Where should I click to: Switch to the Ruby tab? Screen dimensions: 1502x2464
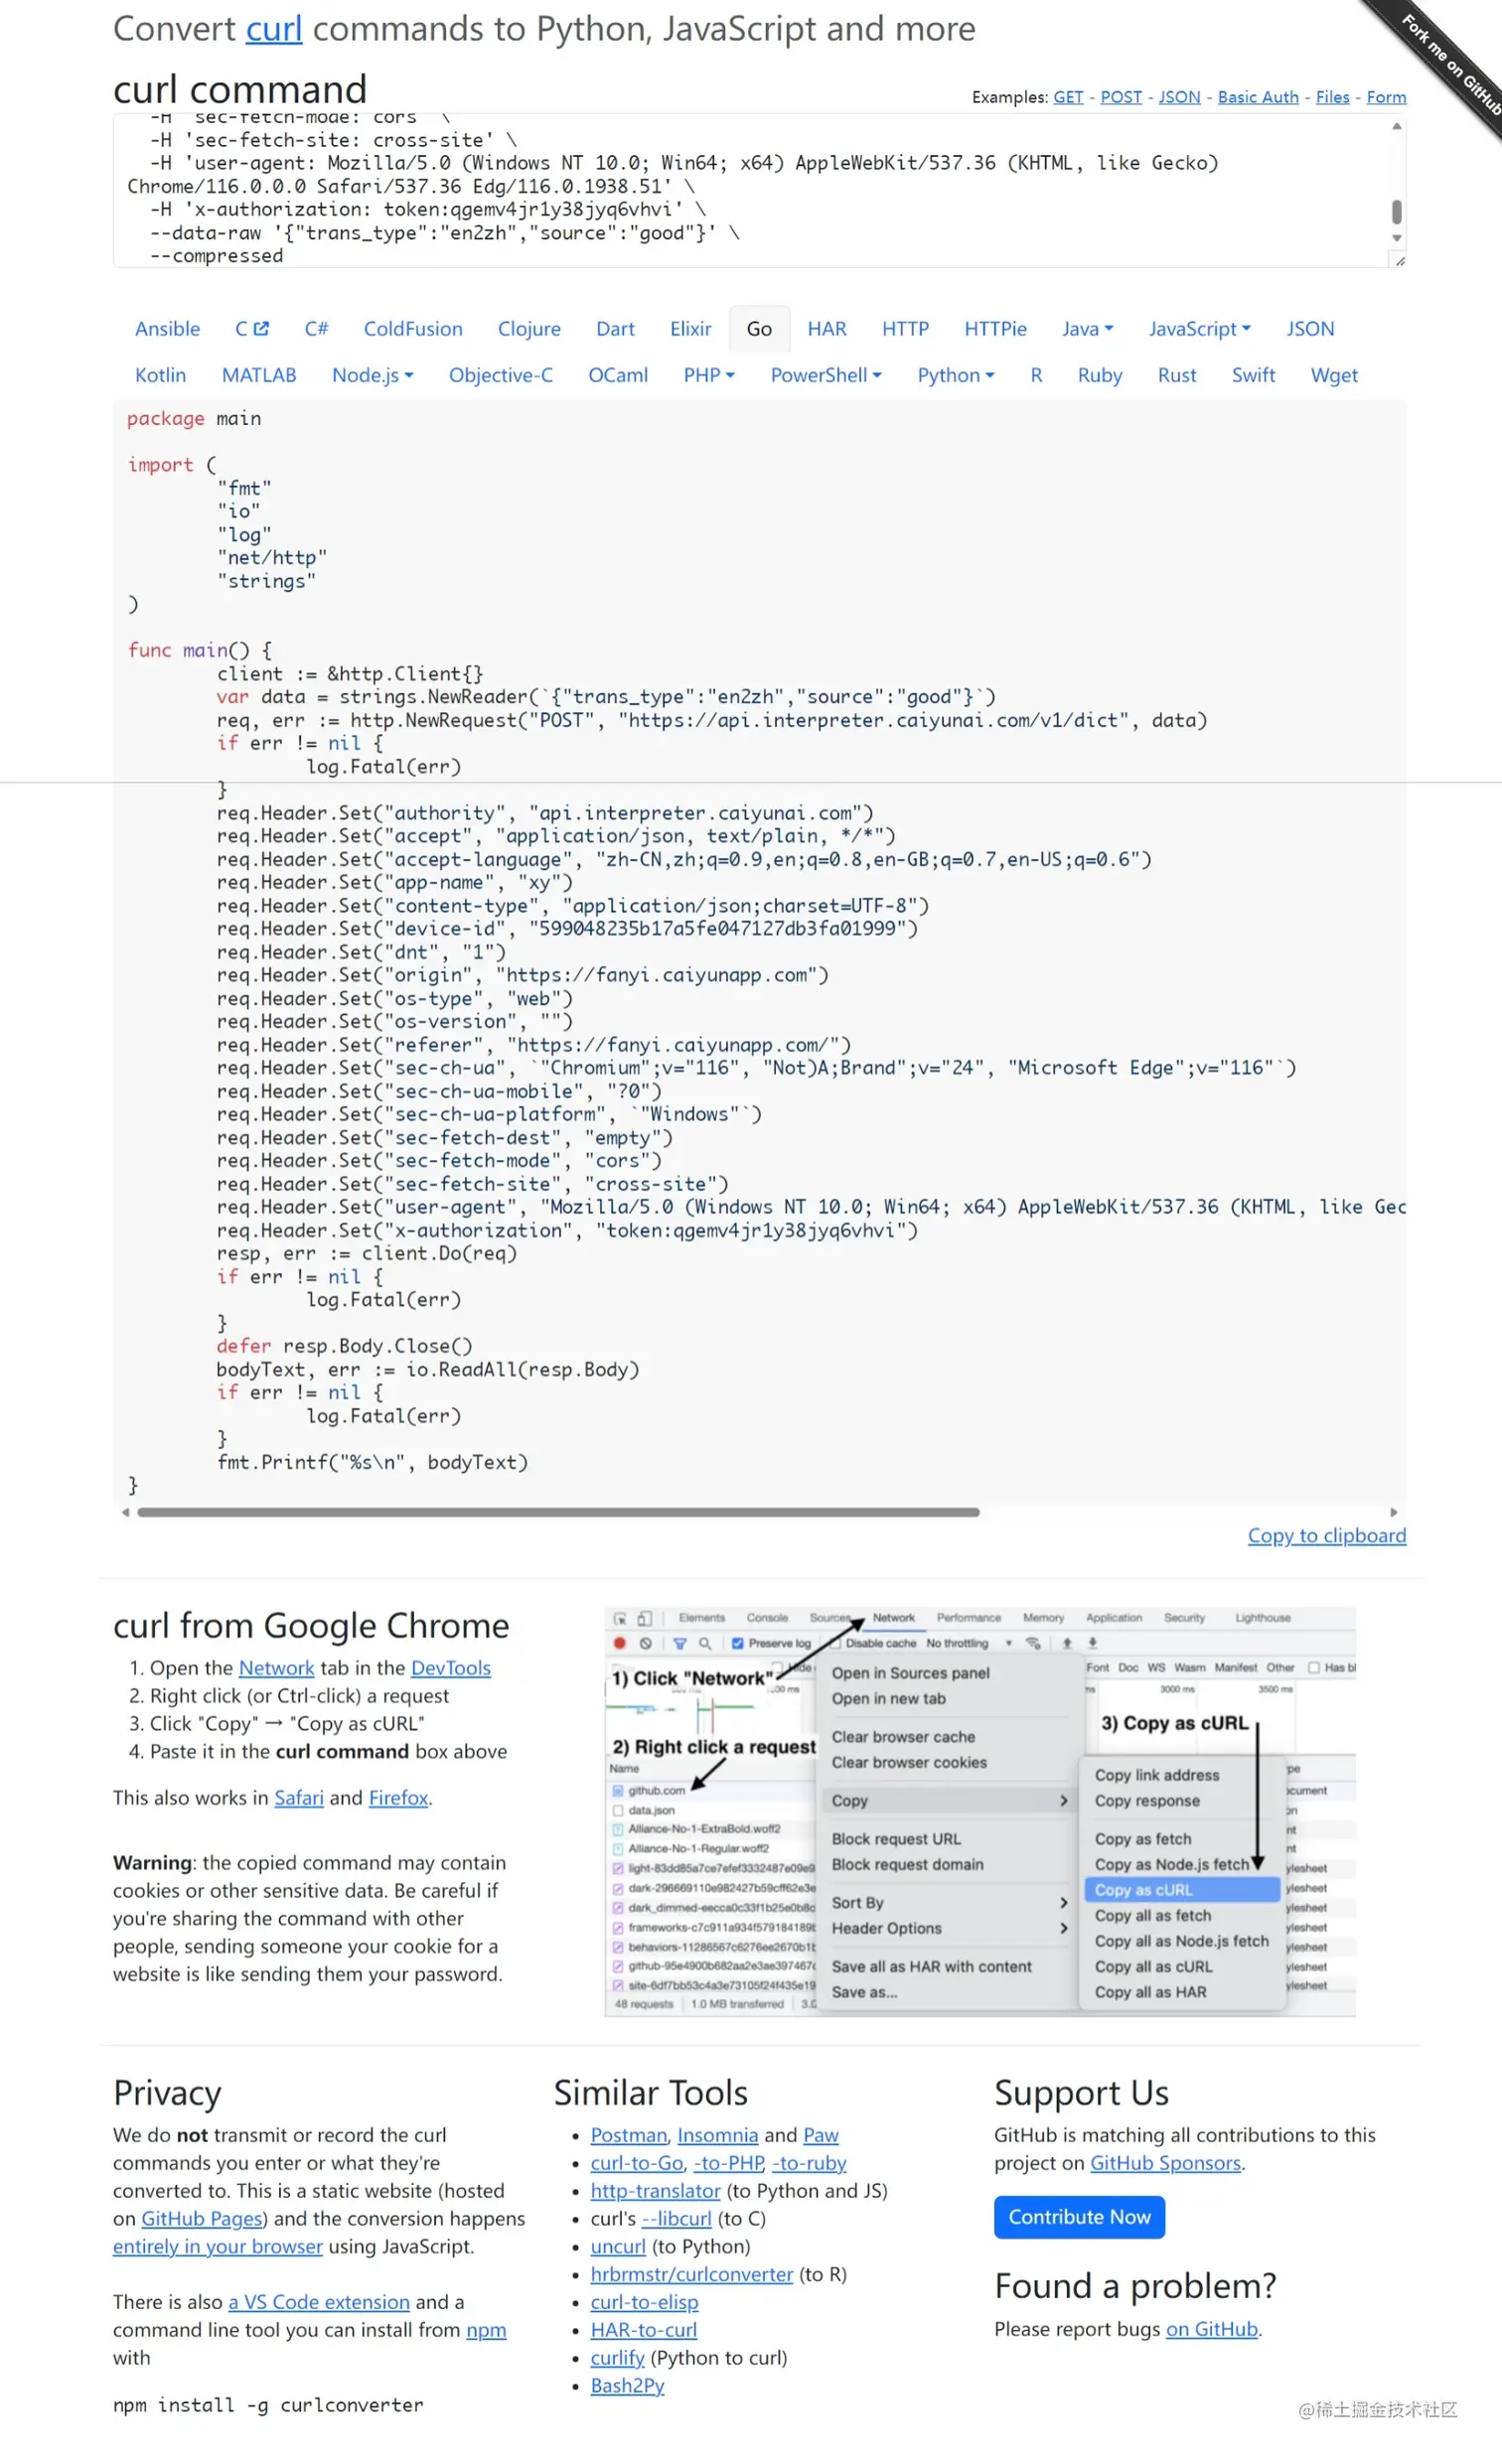pos(1100,375)
